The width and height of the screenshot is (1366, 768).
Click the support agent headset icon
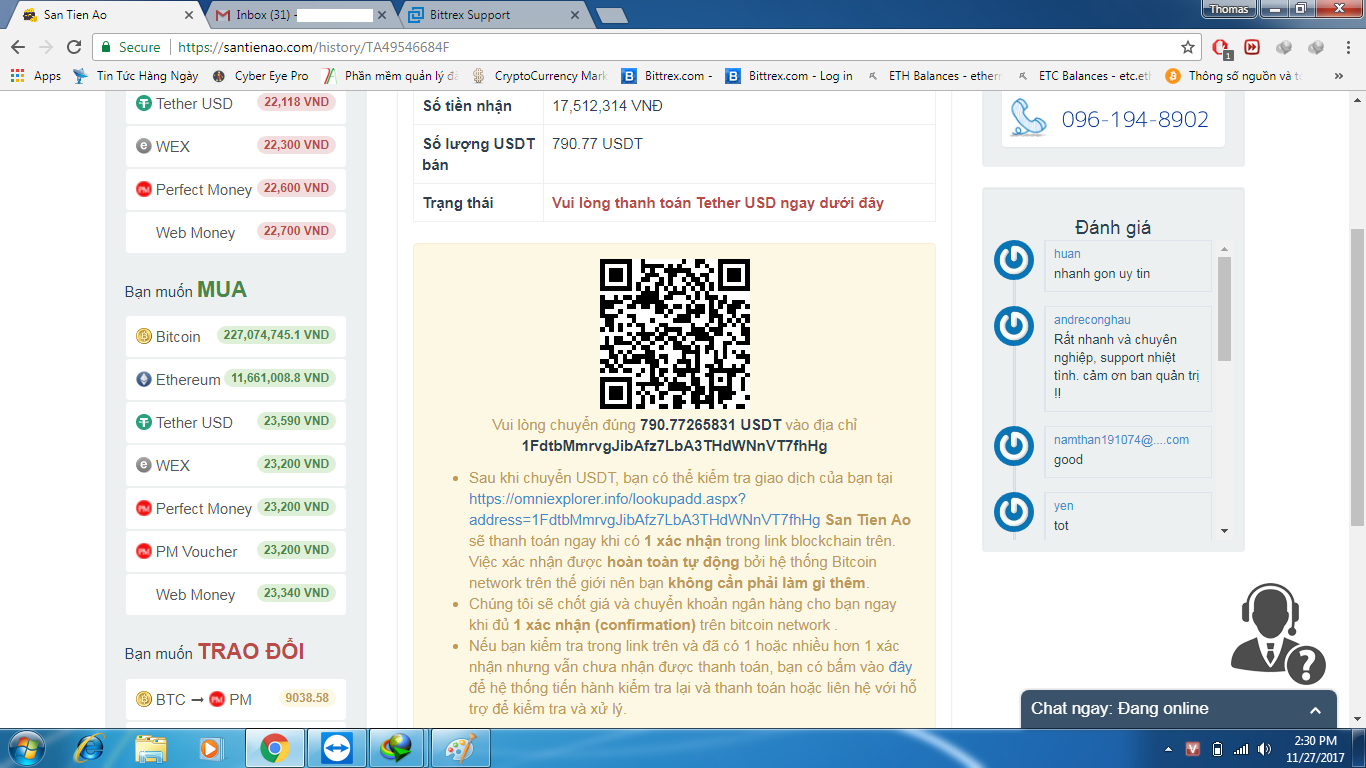point(1277,634)
